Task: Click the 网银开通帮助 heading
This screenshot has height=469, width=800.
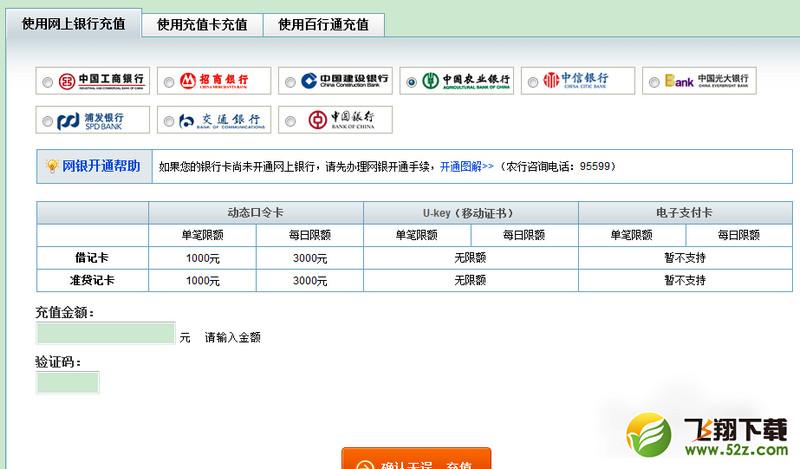Action: pyautogui.click(x=101, y=166)
